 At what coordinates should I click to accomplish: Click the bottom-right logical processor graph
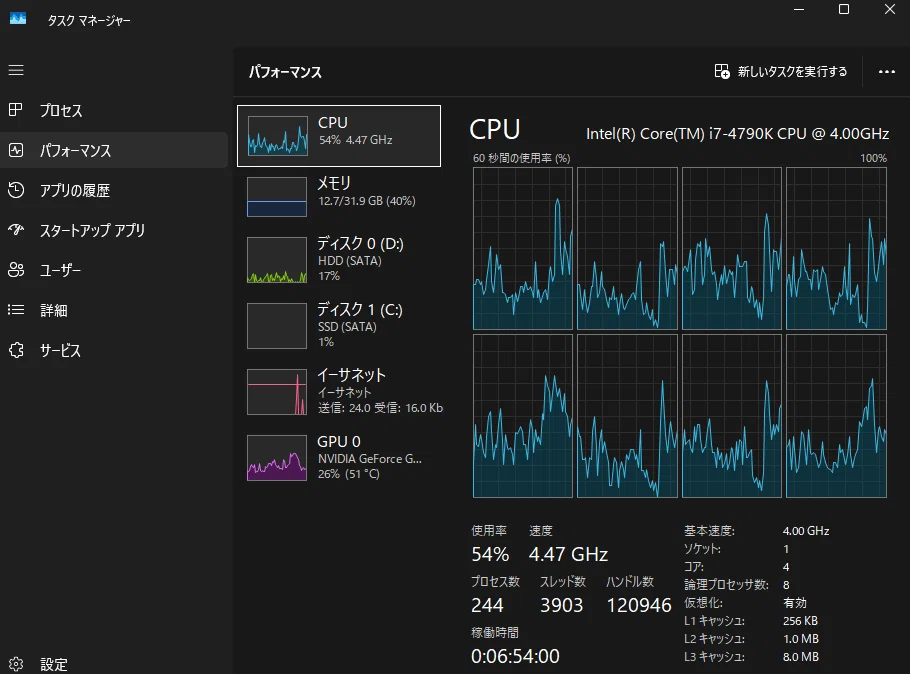(x=836, y=416)
